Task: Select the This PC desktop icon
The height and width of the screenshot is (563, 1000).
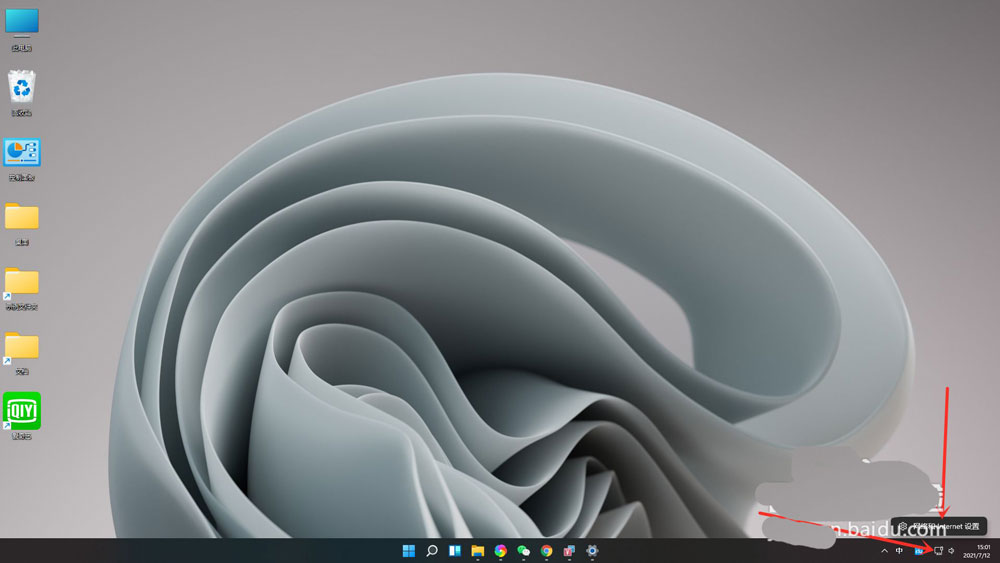Action: 22,29
